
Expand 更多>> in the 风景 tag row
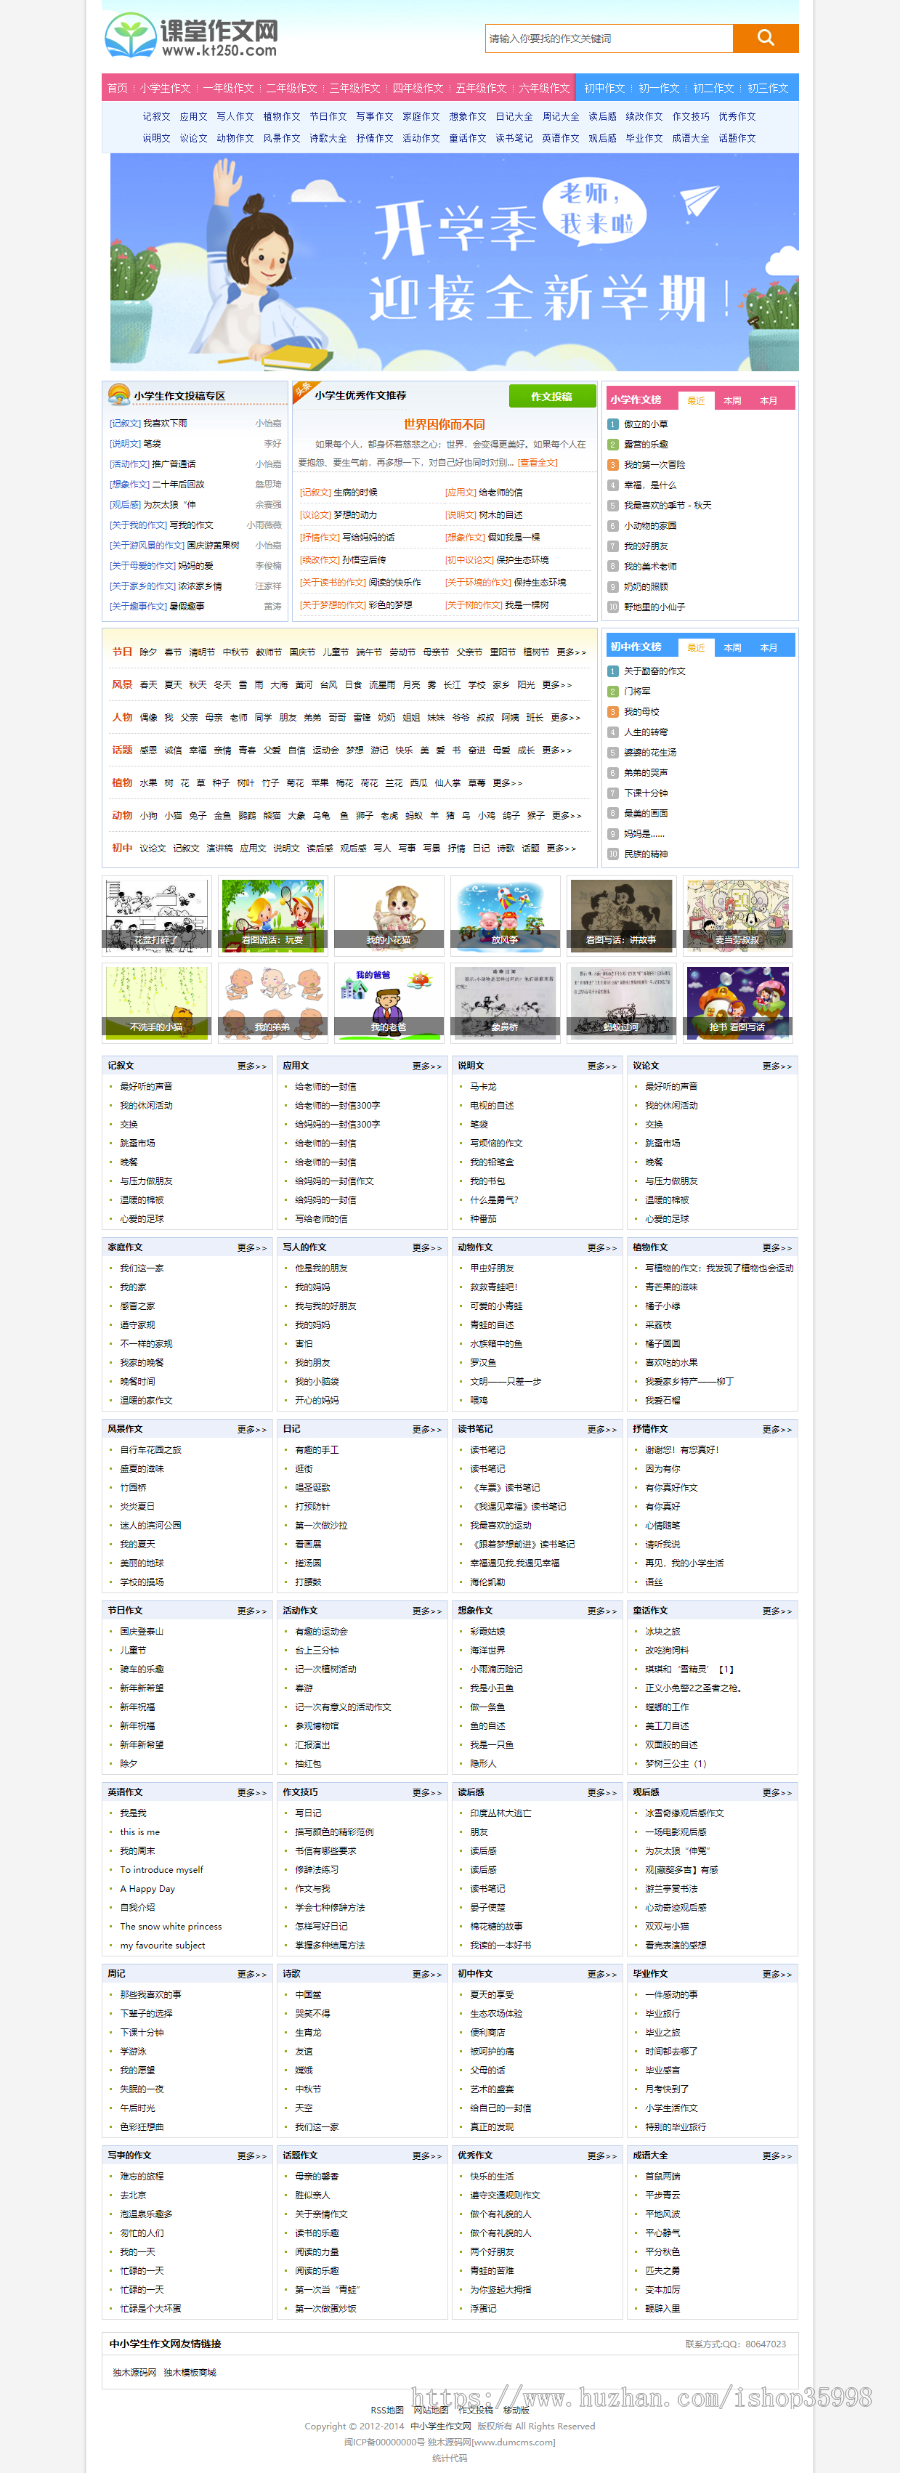click(557, 685)
